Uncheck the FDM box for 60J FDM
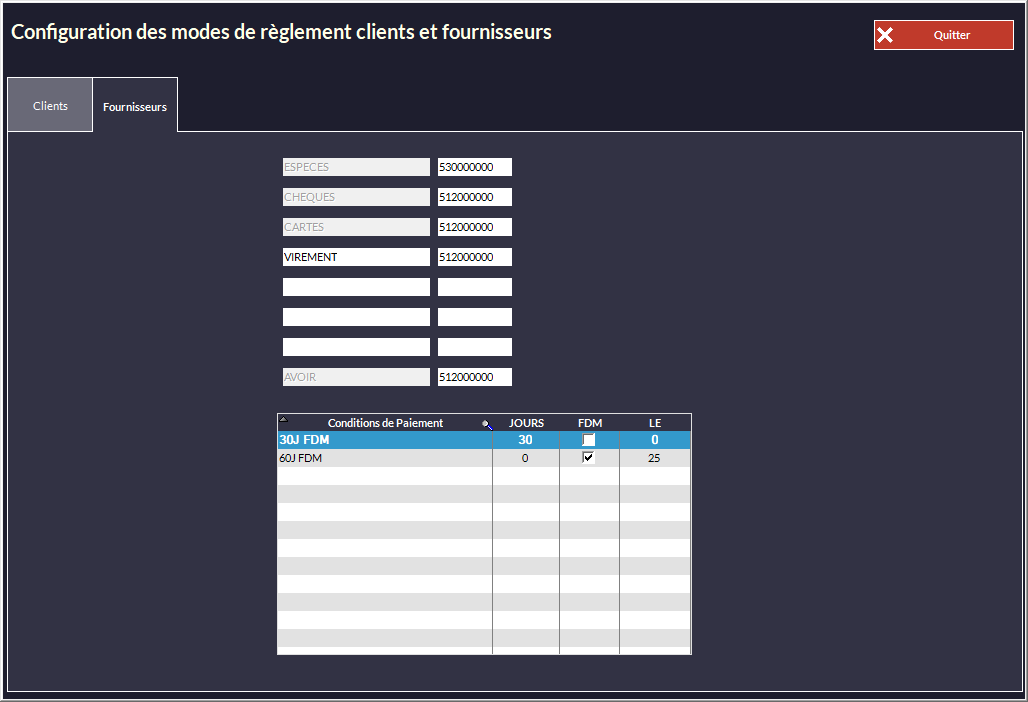This screenshot has height=702, width=1028. [589, 458]
